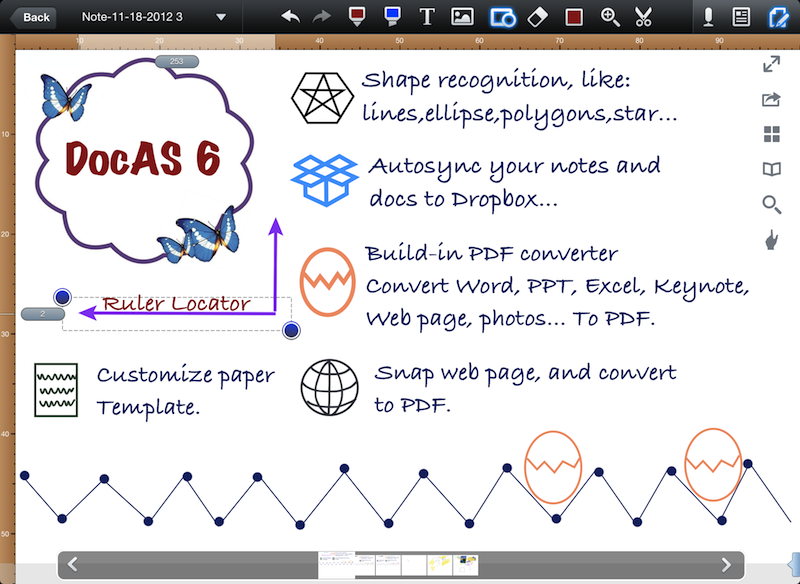This screenshot has width=800, height=584.
Task: Search within the document
Action: 771,205
